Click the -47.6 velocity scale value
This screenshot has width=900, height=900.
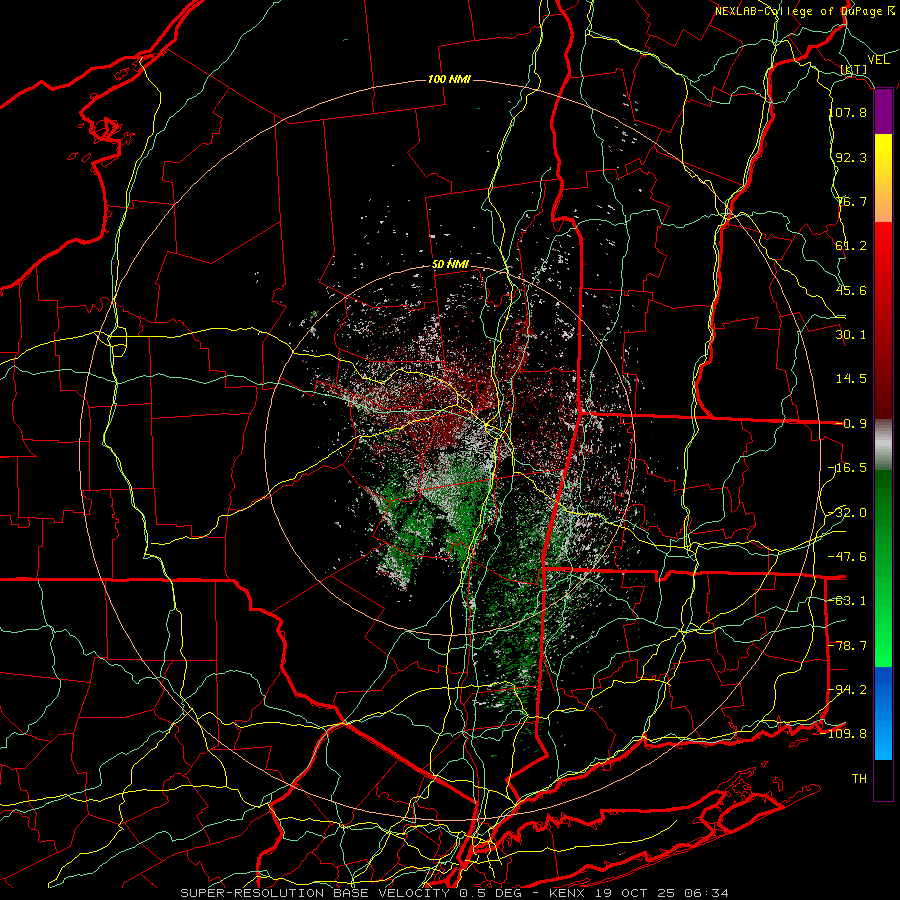(x=848, y=557)
